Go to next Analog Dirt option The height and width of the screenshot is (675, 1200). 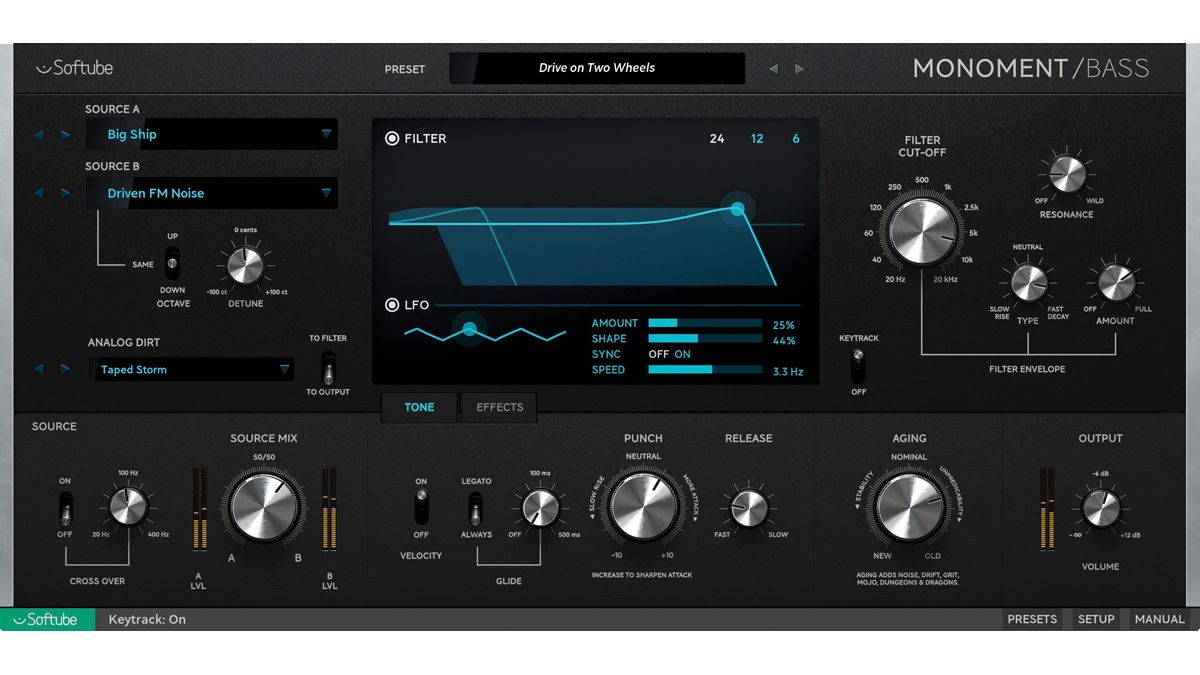65,369
